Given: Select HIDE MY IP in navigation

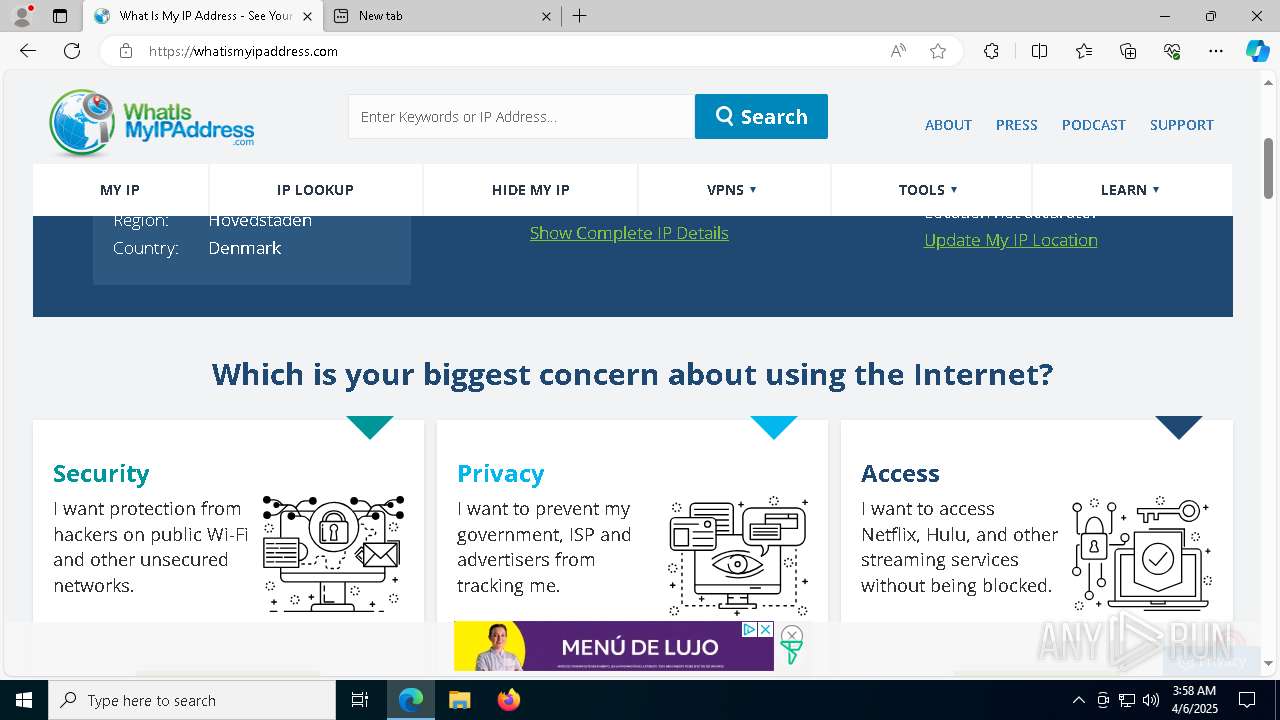Looking at the screenshot, I should point(530,190).
